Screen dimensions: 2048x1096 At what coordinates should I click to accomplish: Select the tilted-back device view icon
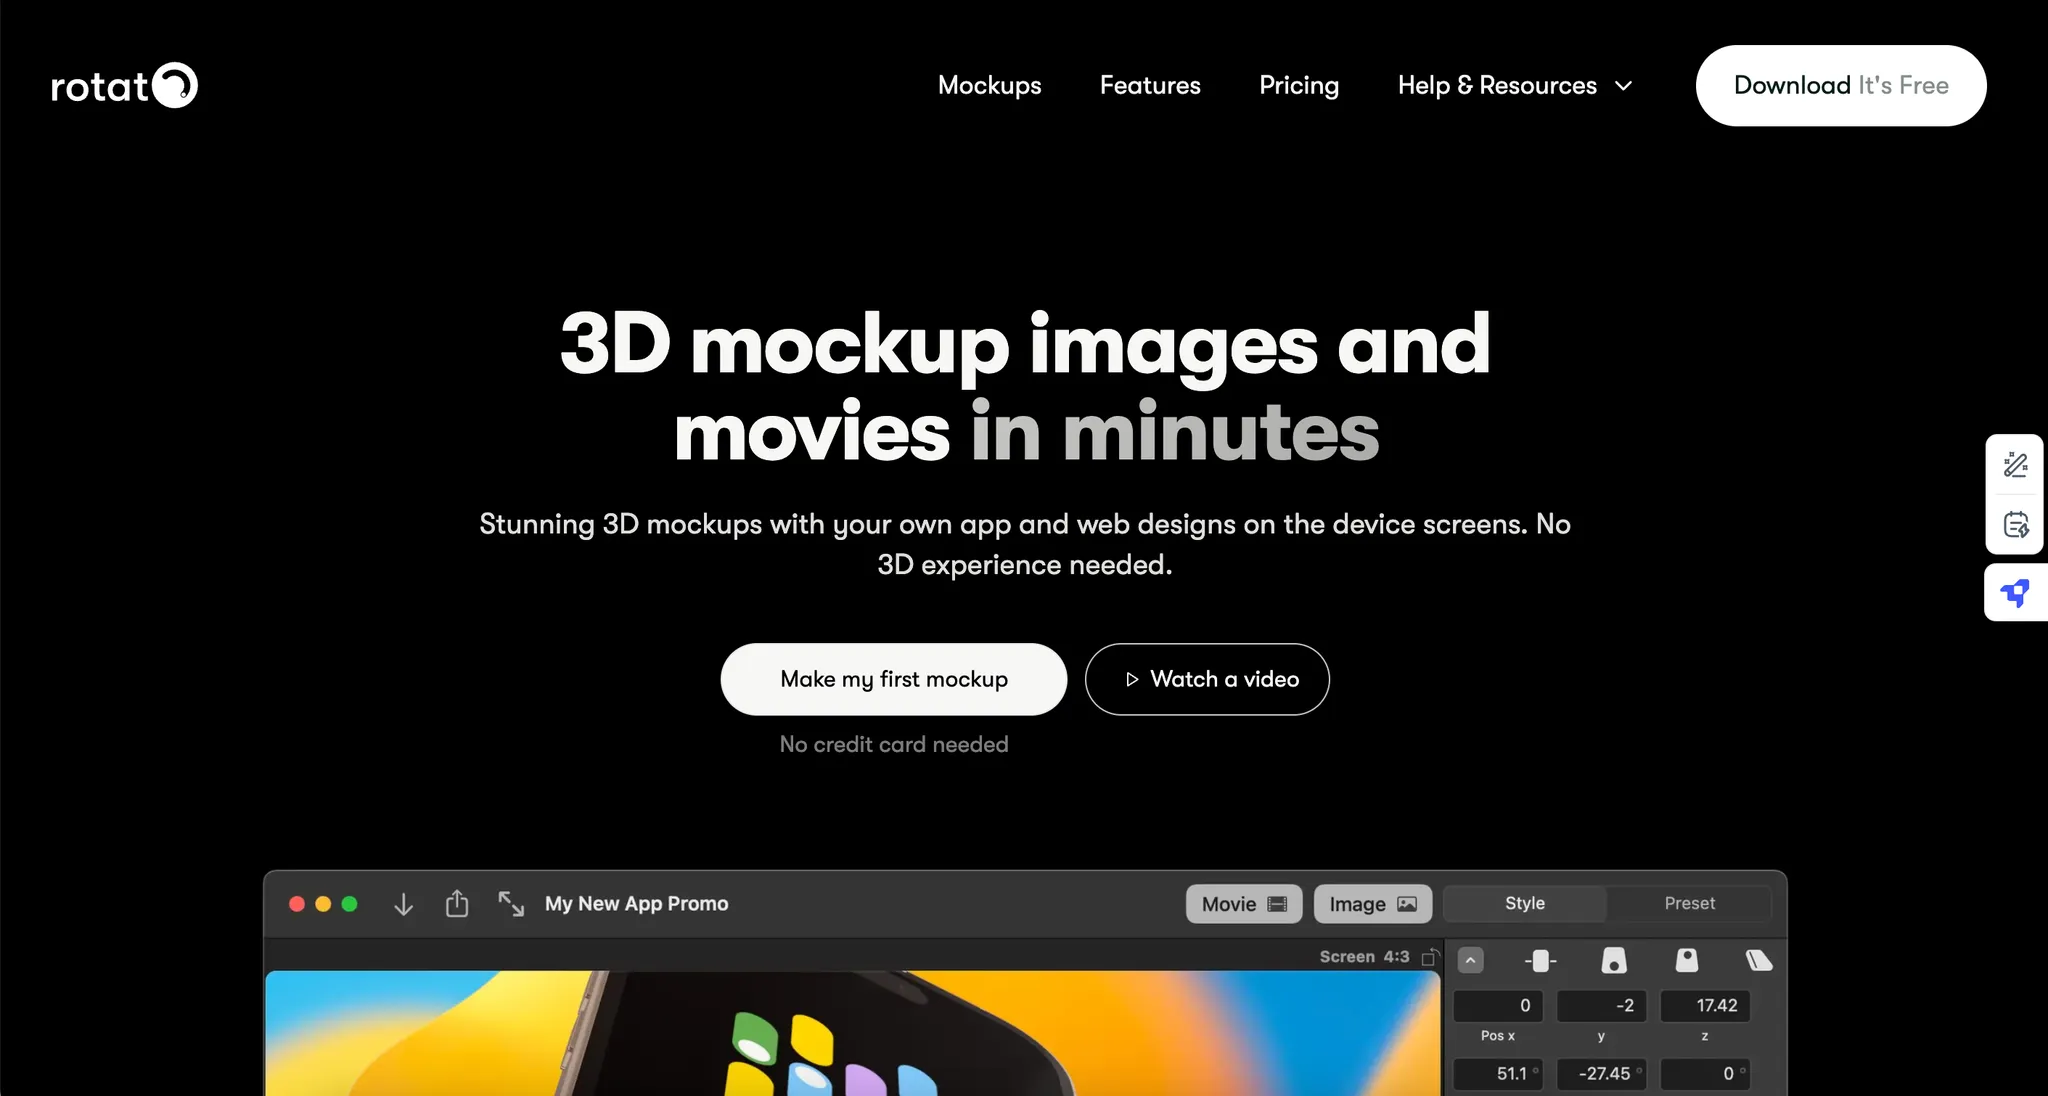click(x=1687, y=961)
